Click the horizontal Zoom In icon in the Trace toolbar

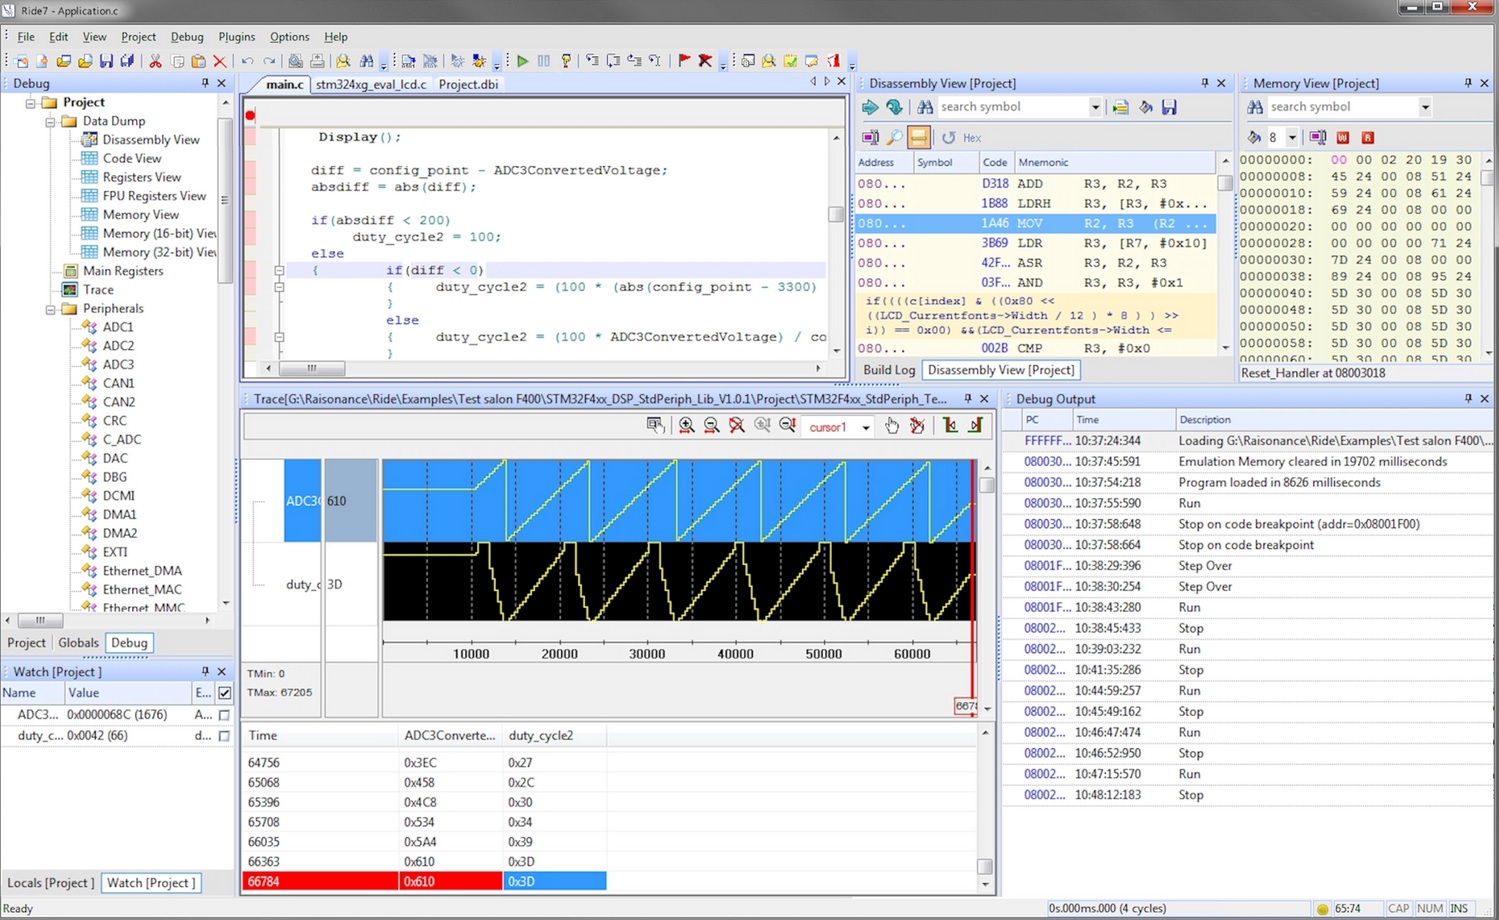tap(686, 426)
